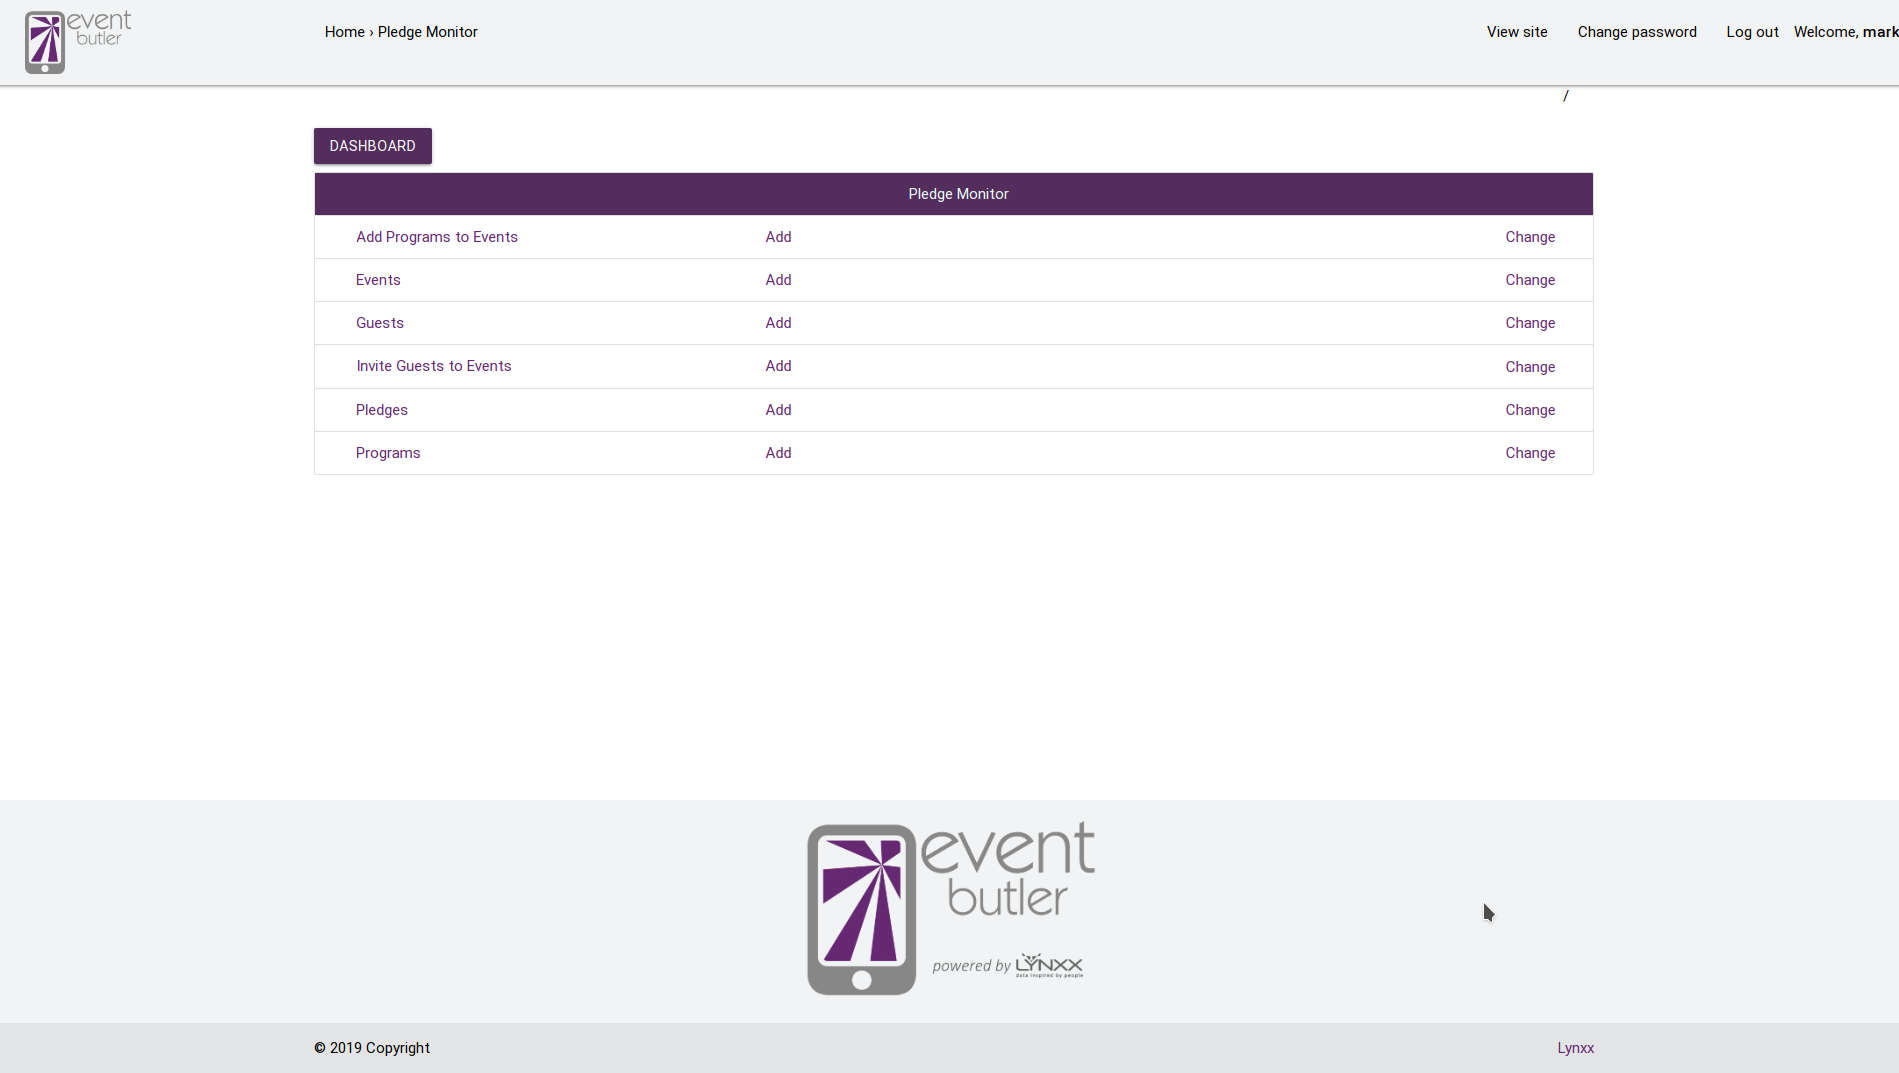This screenshot has height=1073, width=1899.
Task: Add a new Event
Action: click(x=778, y=280)
